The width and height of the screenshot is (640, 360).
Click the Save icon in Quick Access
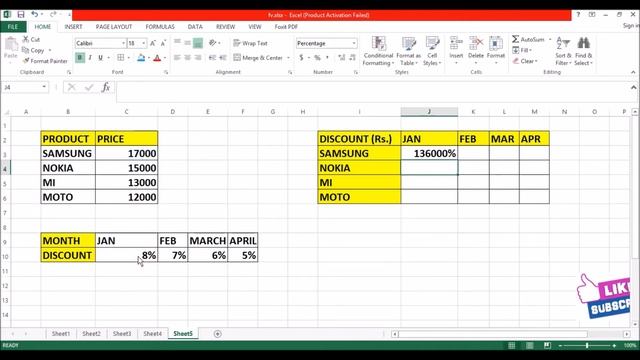tap(20, 15)
